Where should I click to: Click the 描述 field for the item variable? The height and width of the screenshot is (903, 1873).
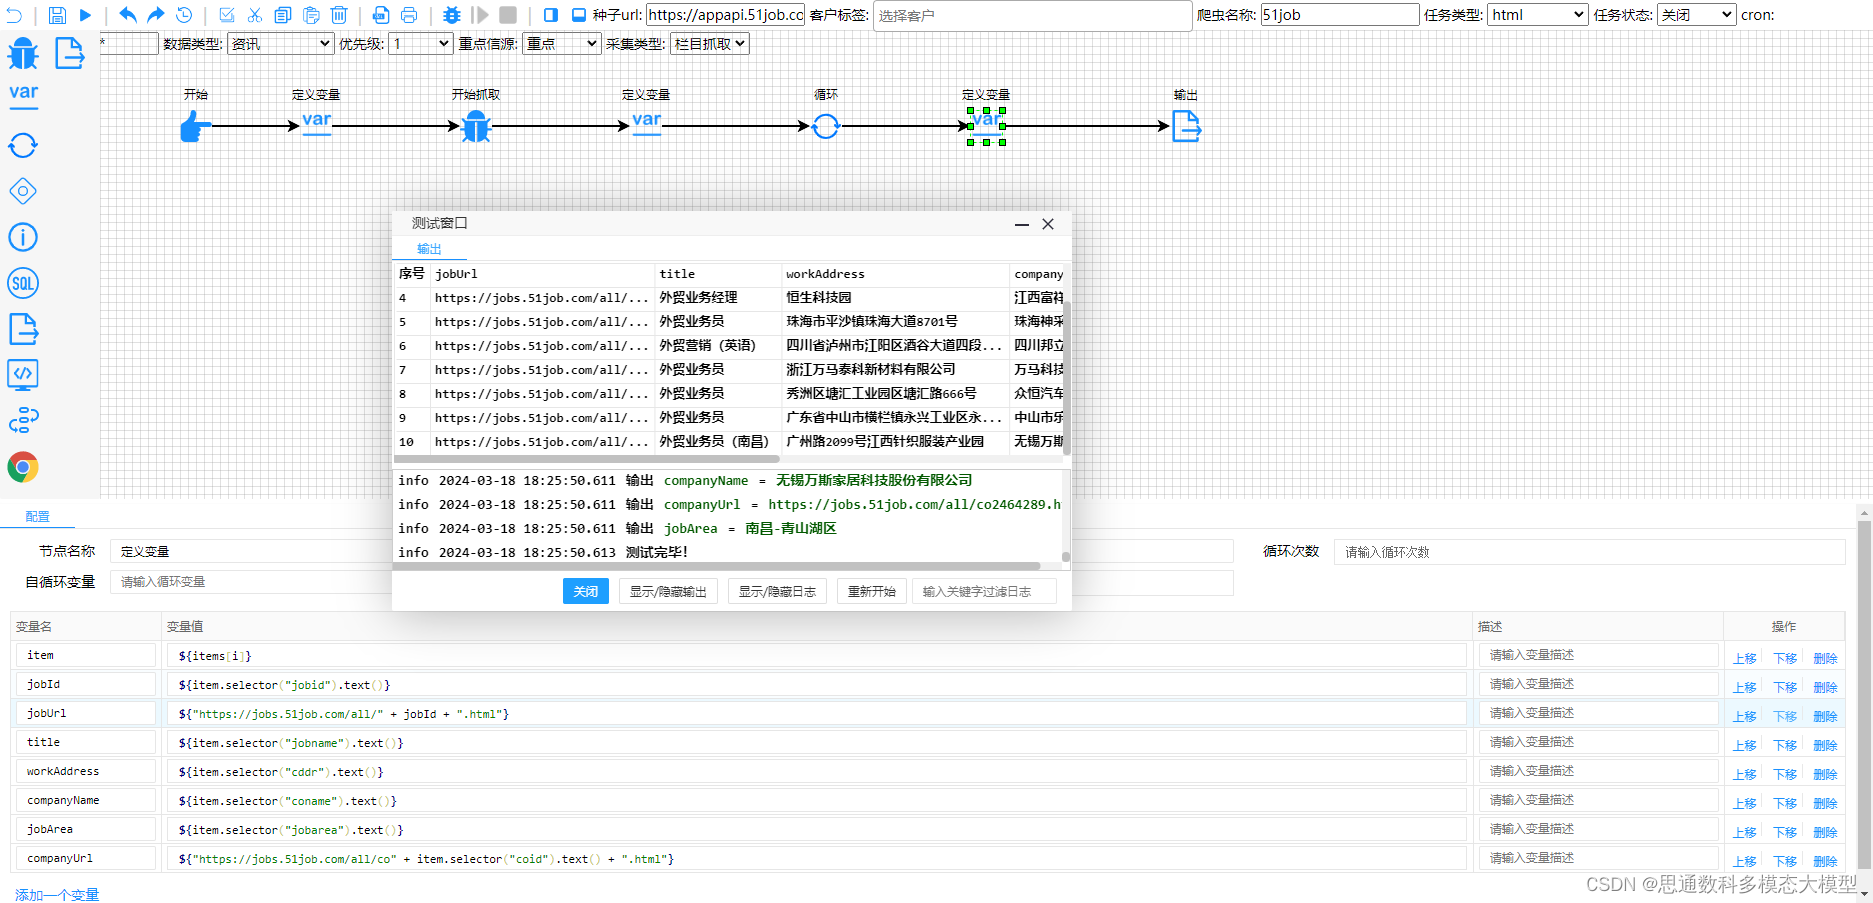point(1598,656)
